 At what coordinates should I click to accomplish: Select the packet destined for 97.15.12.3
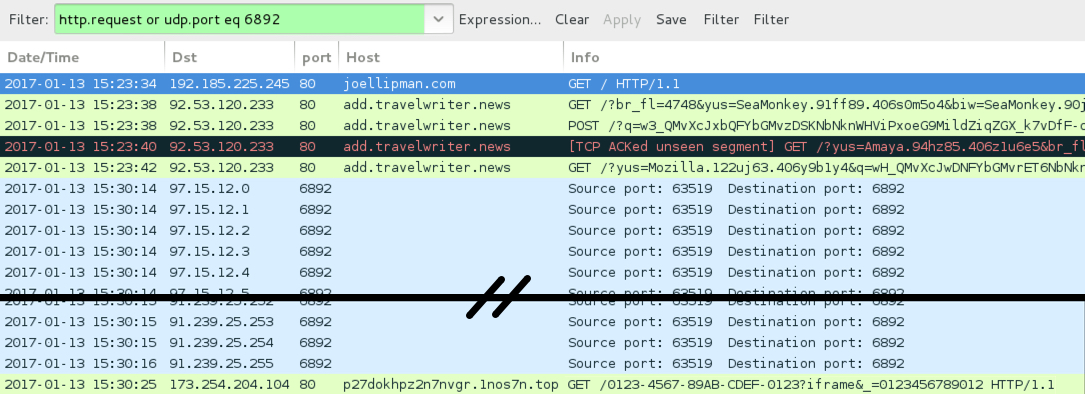542,251
